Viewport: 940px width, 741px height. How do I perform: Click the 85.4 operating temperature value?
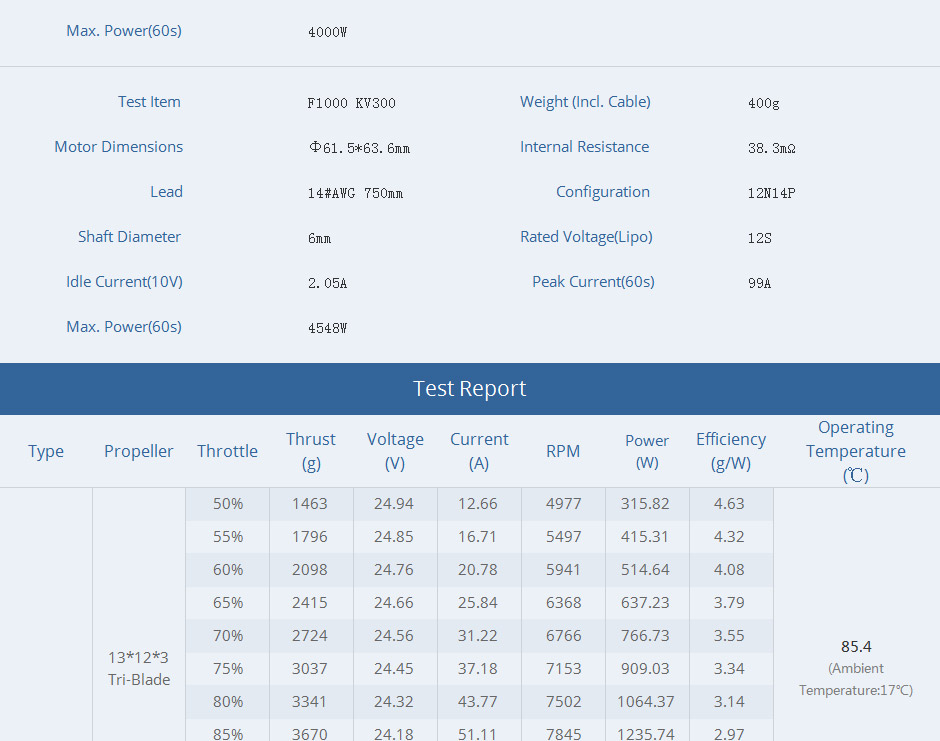[x=856, y=647]
